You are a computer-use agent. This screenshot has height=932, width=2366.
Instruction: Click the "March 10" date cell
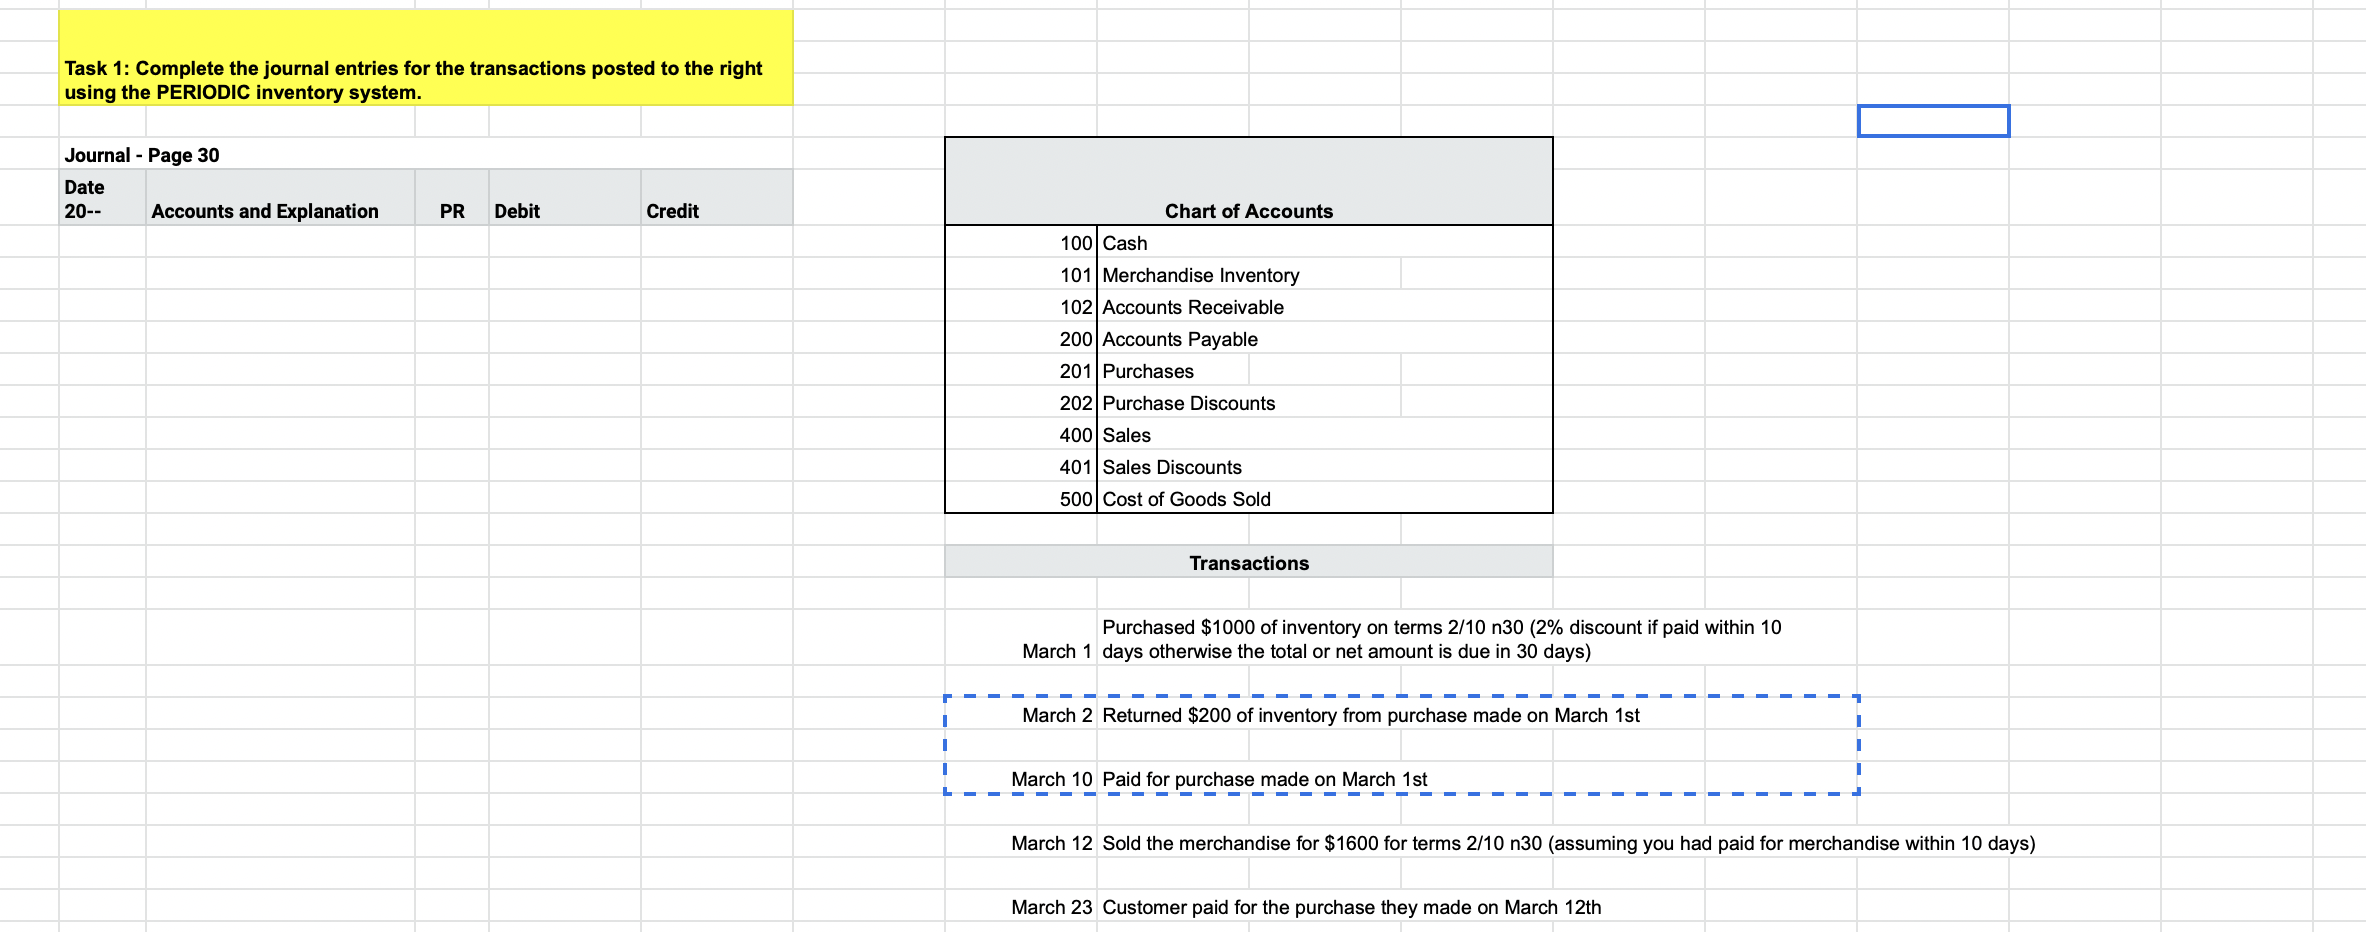point(1021,778)
